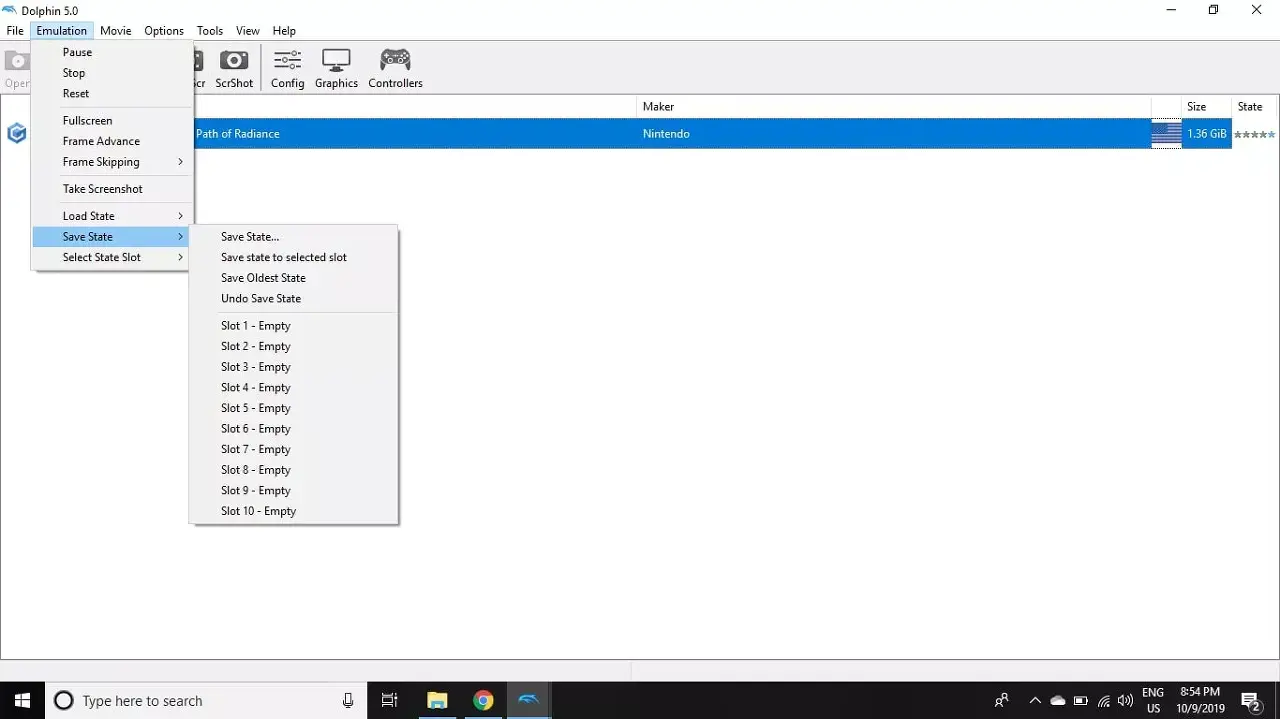Click the Emulation menu
The image size is (1280, 719).
62,31
